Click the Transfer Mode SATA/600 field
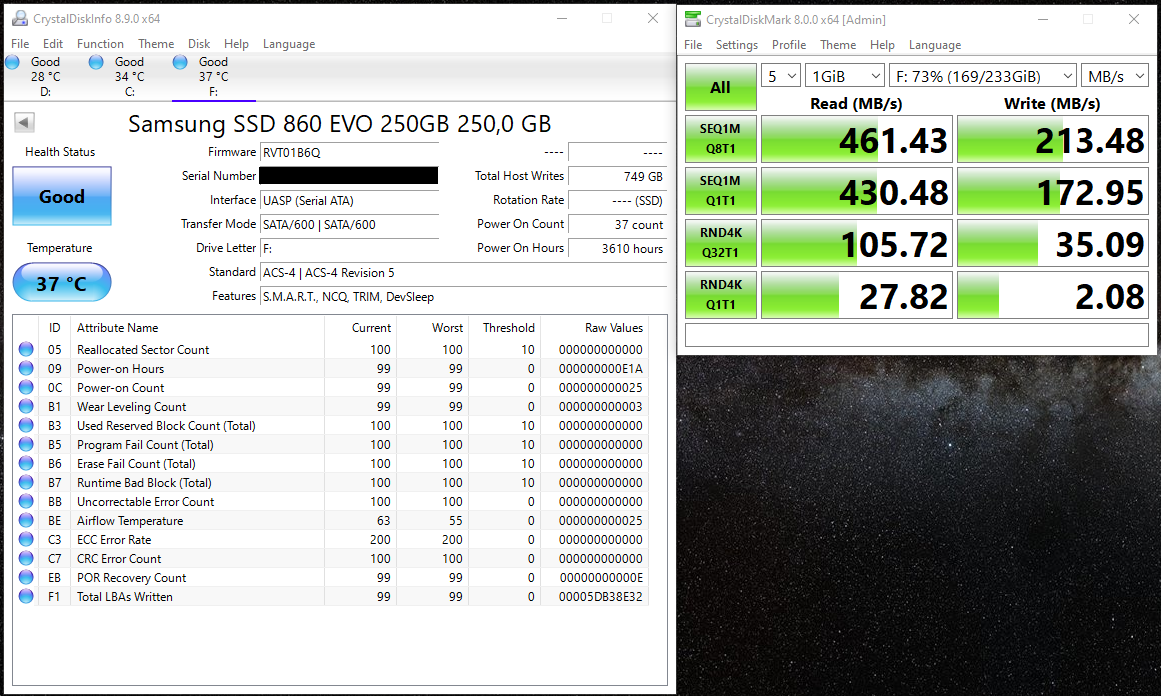This screenshot has height=696, width=1161. pos(349,224)
